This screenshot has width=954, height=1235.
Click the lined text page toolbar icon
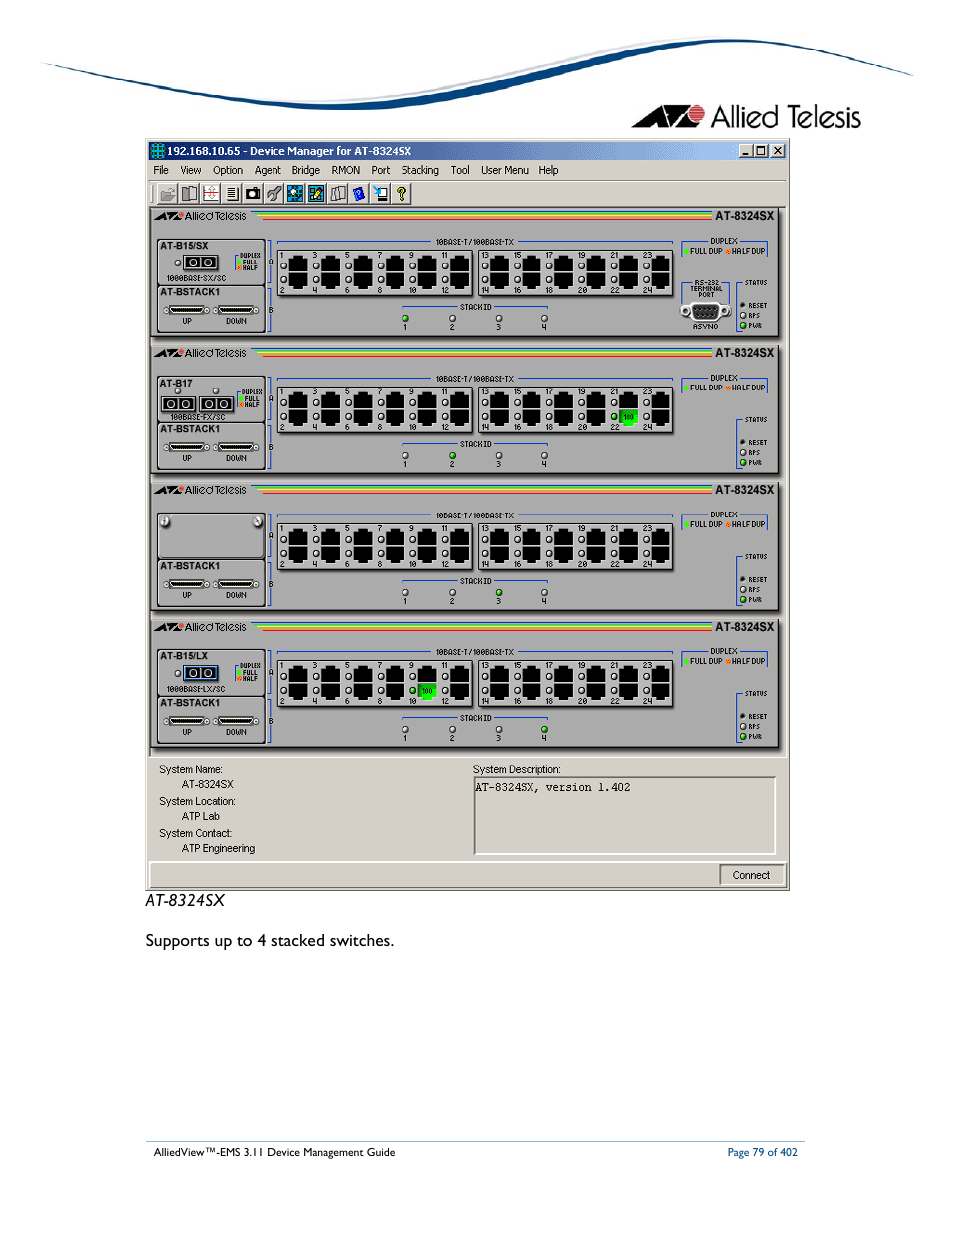[232, 194]
